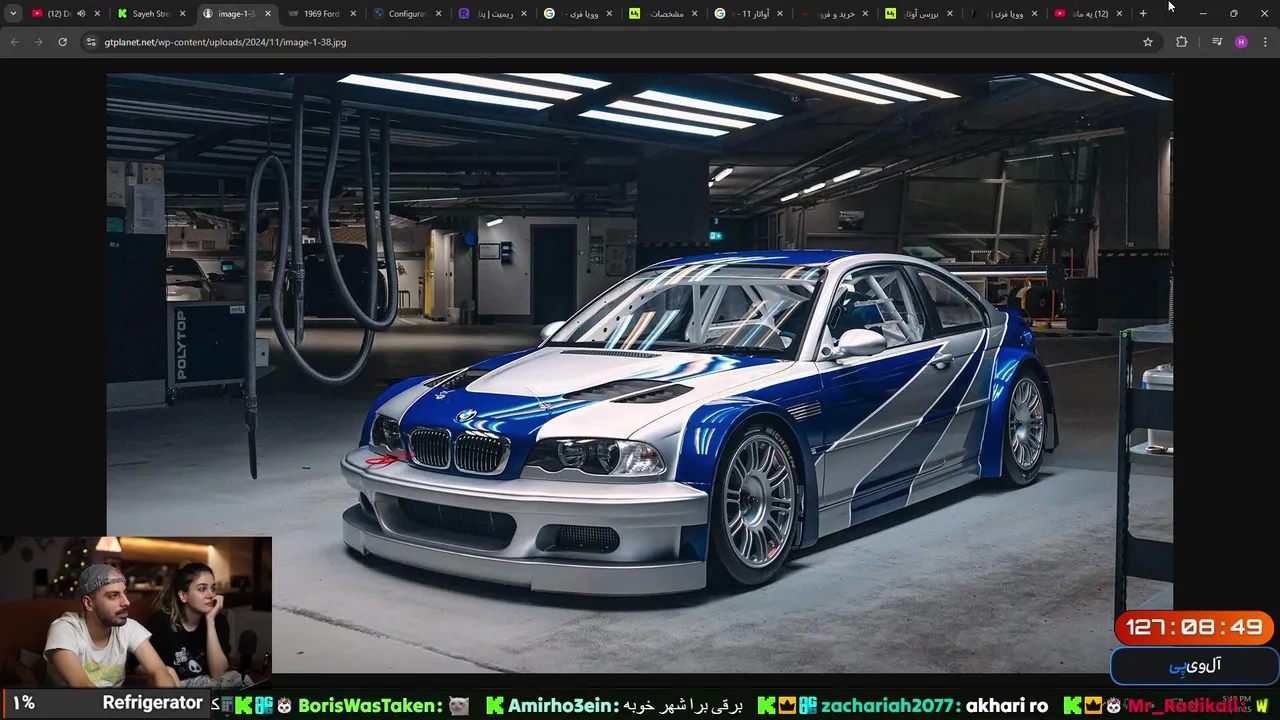Open the خريد و فرو tab
The width and height of the screenshot is (1280, 720).
click(x=832, y=14)
